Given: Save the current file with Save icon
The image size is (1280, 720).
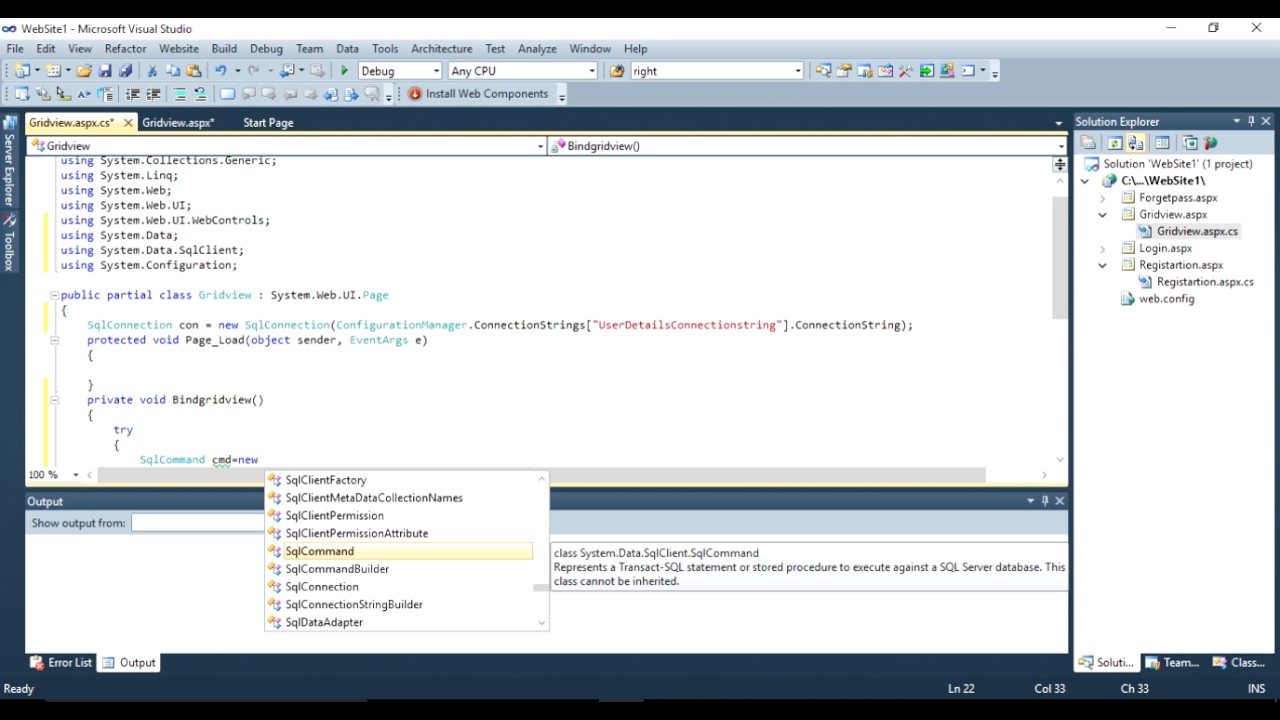Looking at the screenshot, I should 105,71.
